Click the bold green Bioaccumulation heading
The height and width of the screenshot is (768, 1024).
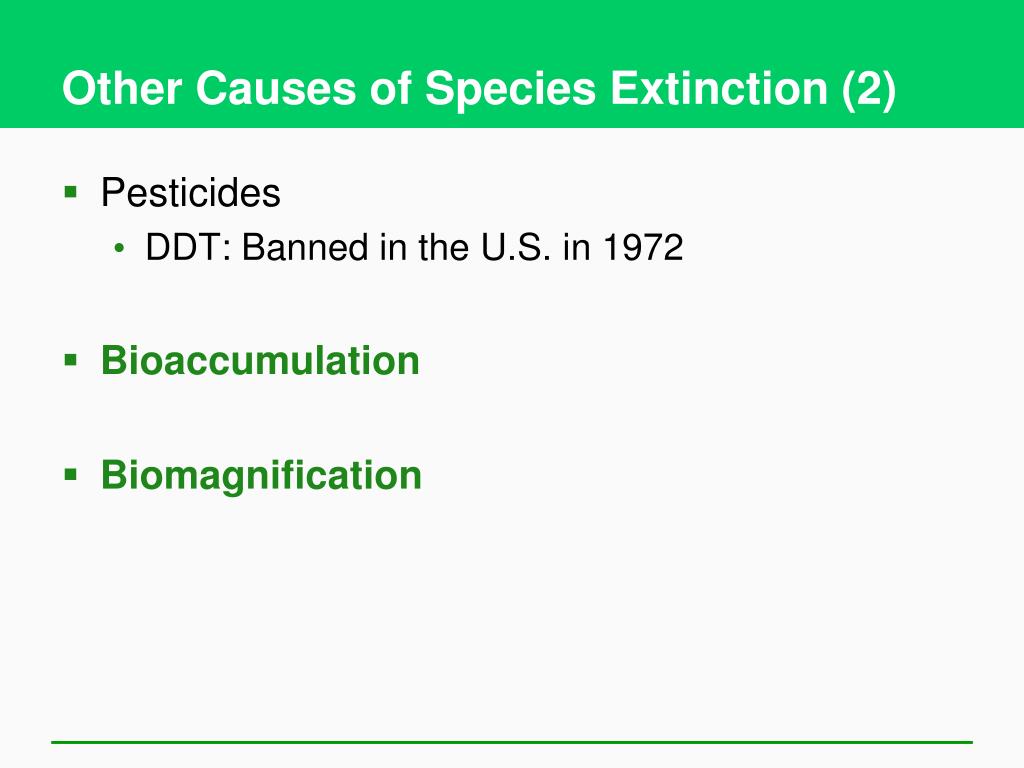[260, 360]
